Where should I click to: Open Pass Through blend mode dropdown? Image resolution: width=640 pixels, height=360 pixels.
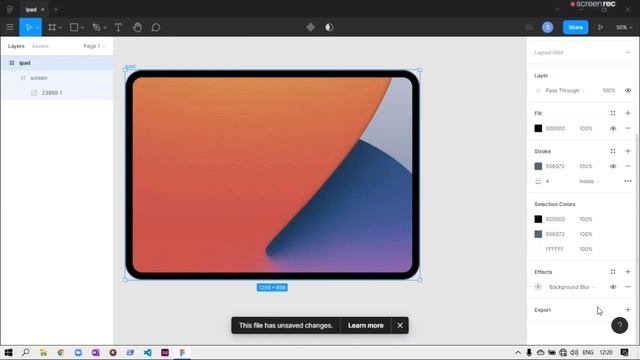click(565, 90)
